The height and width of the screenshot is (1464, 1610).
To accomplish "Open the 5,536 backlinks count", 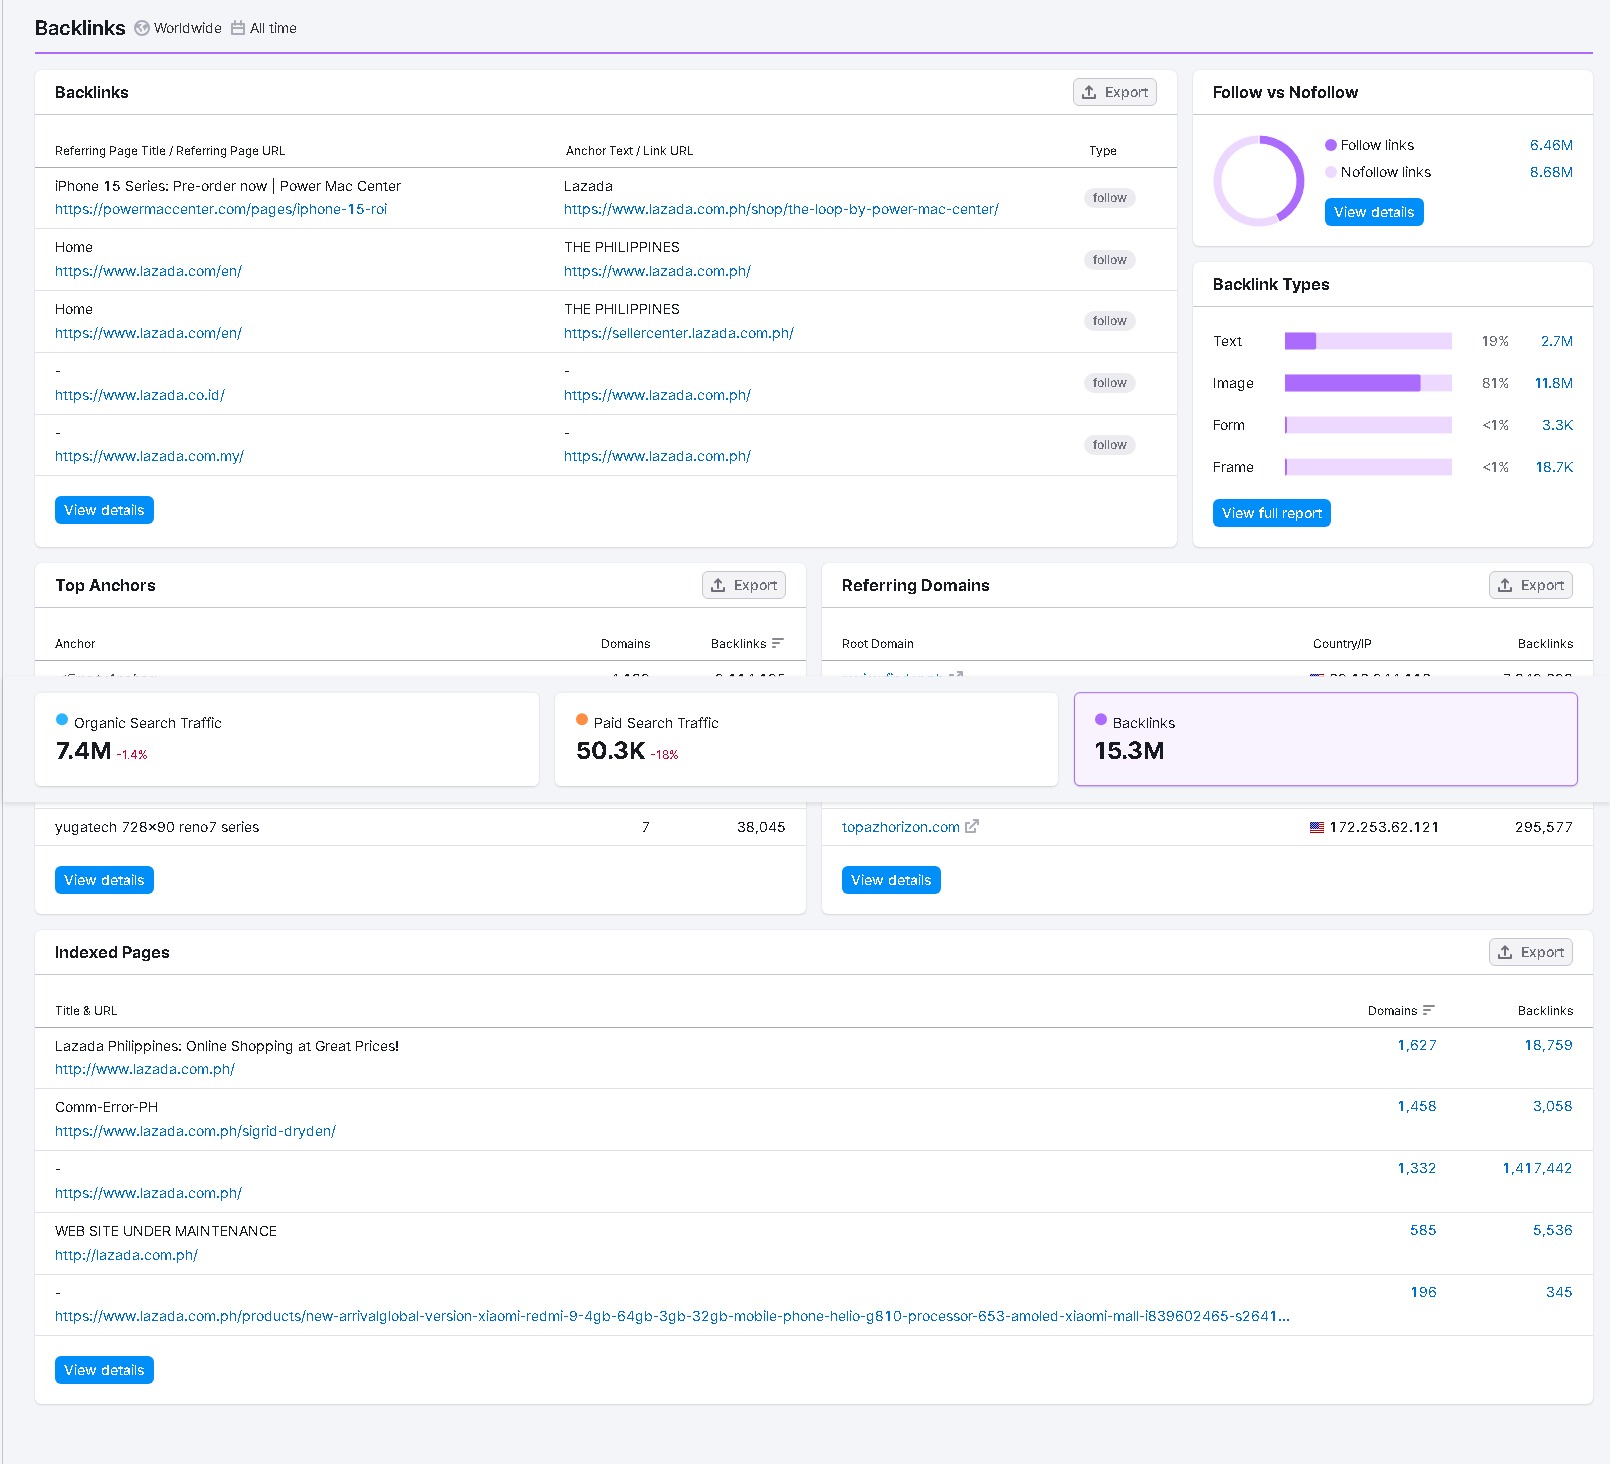I will pos(1552,1230).
